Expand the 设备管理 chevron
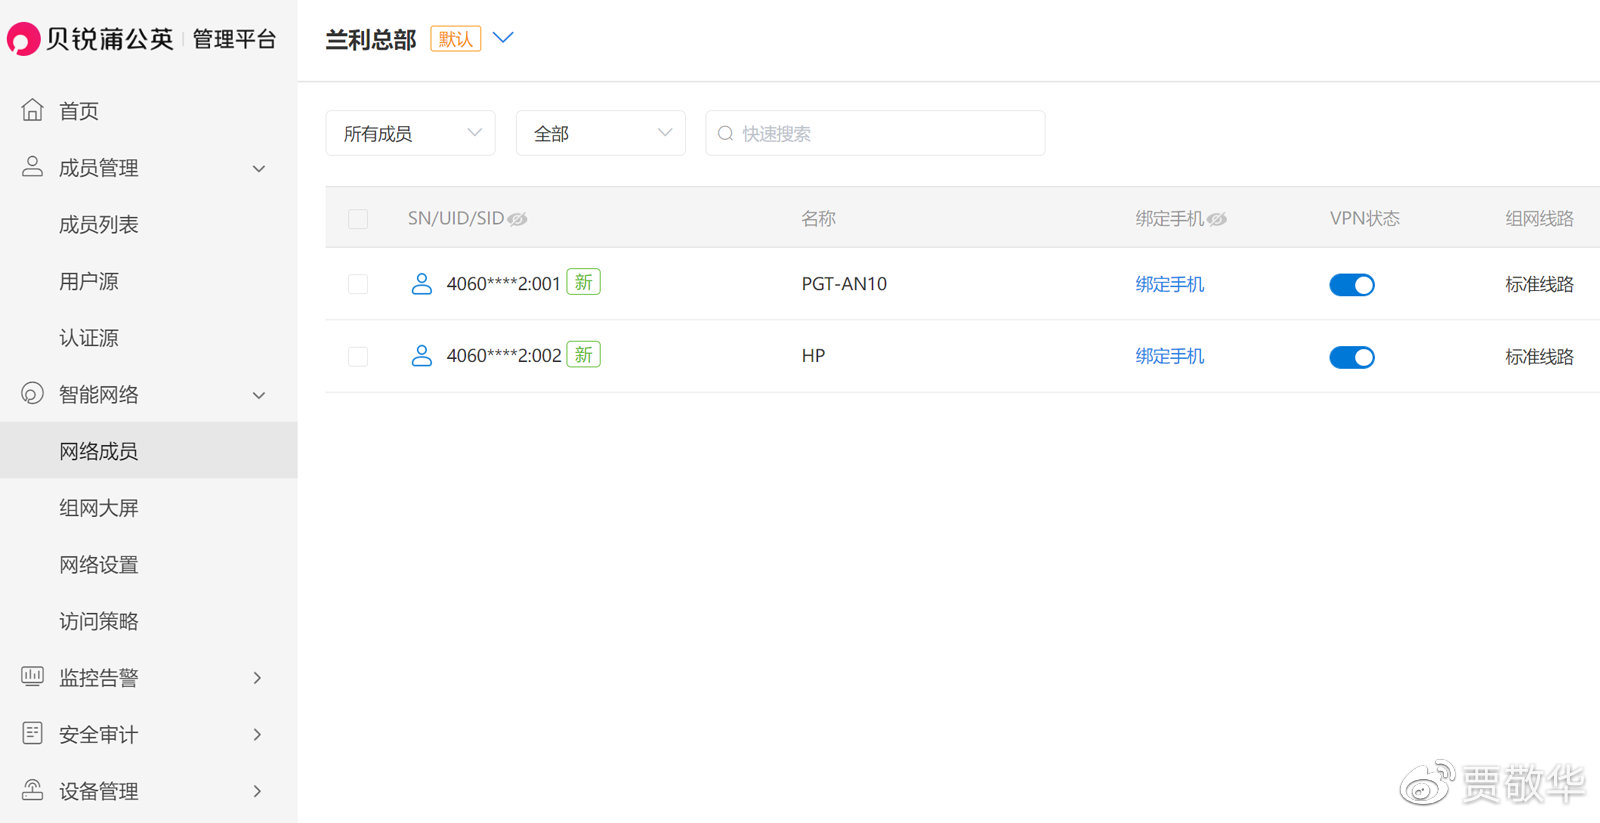The width and height of the screenshot is (1600, 823). 258,791
